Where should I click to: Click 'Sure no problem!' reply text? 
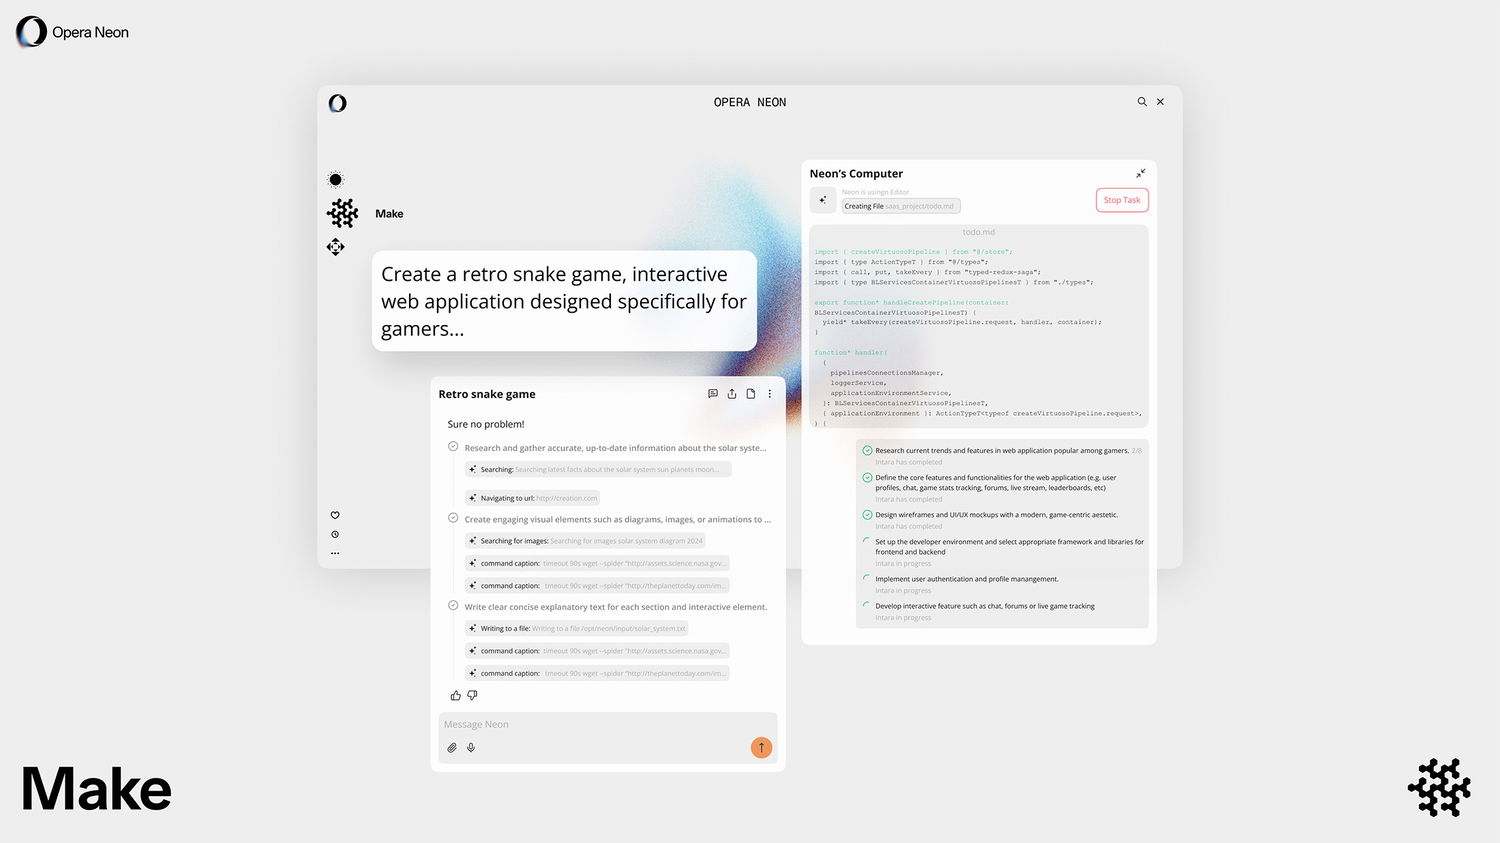[486, 424]
